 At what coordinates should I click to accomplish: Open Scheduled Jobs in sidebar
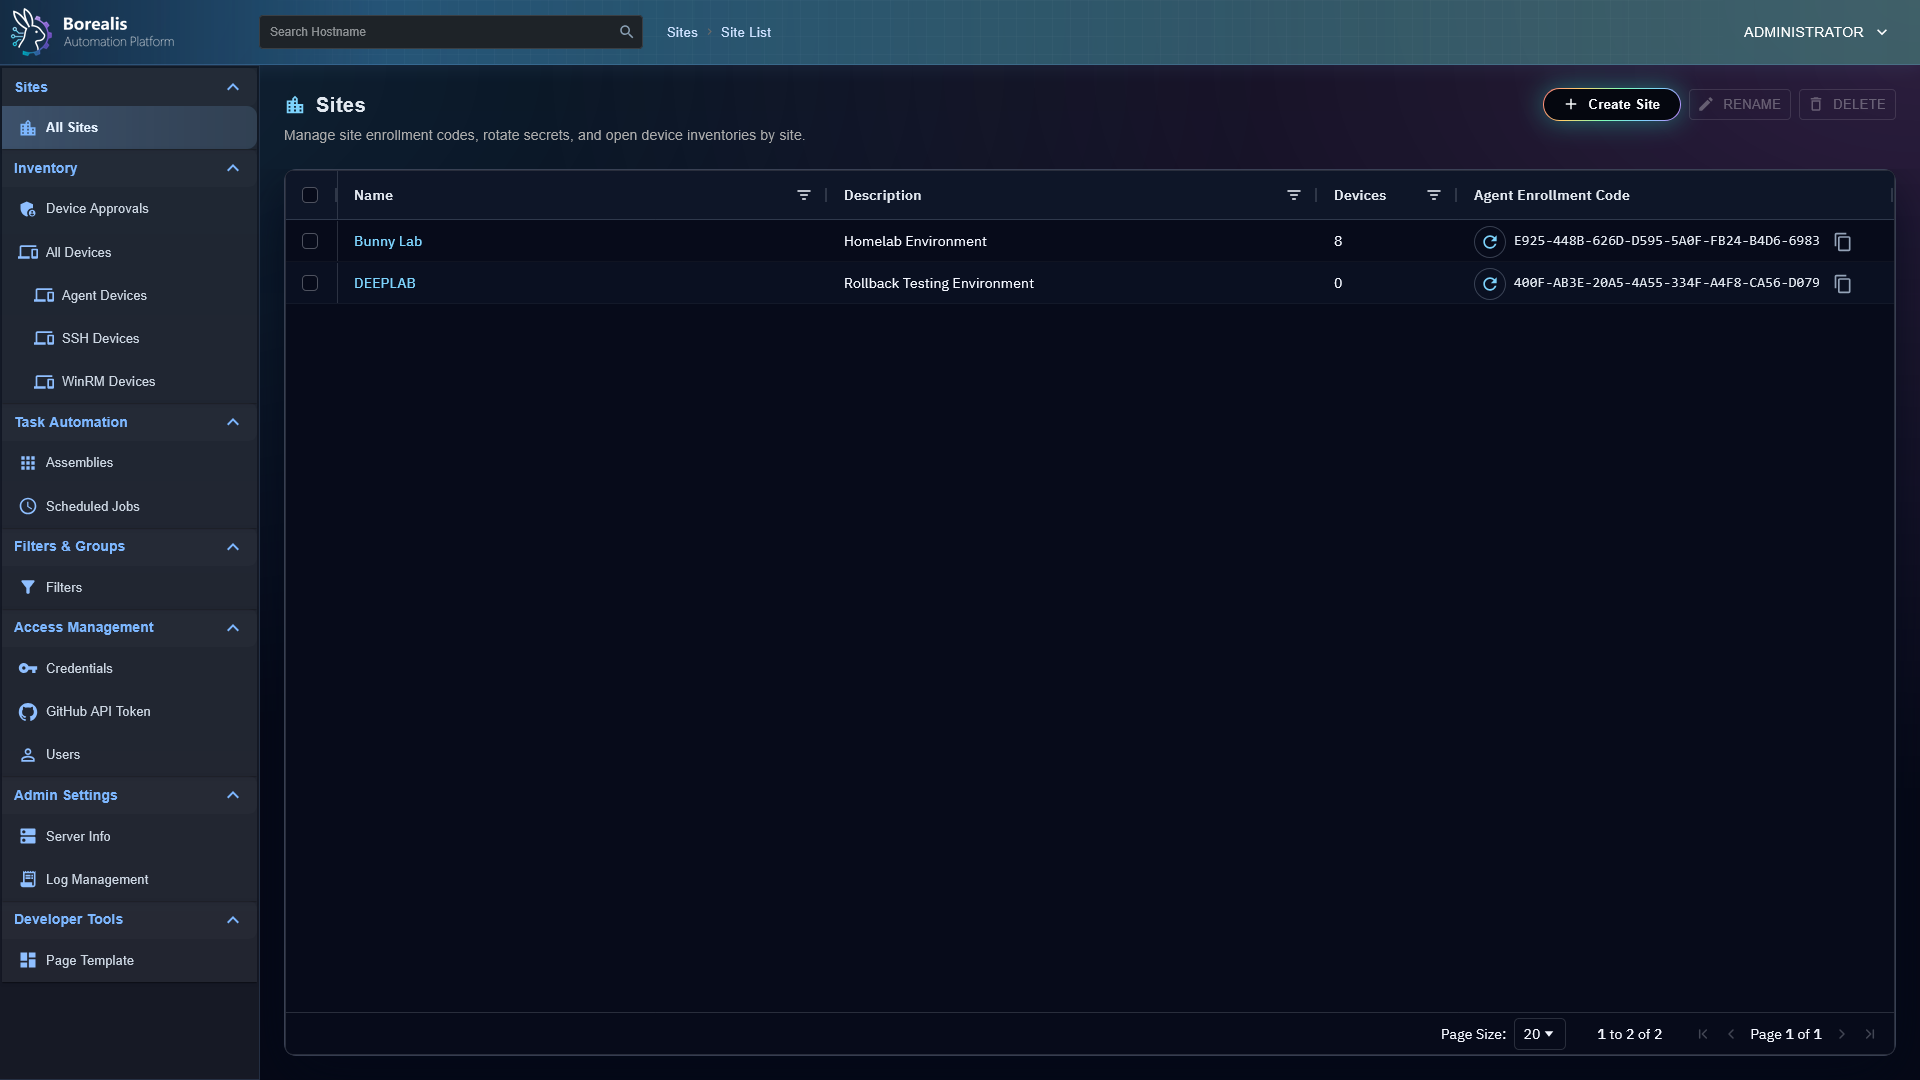(x=92, y=506)
